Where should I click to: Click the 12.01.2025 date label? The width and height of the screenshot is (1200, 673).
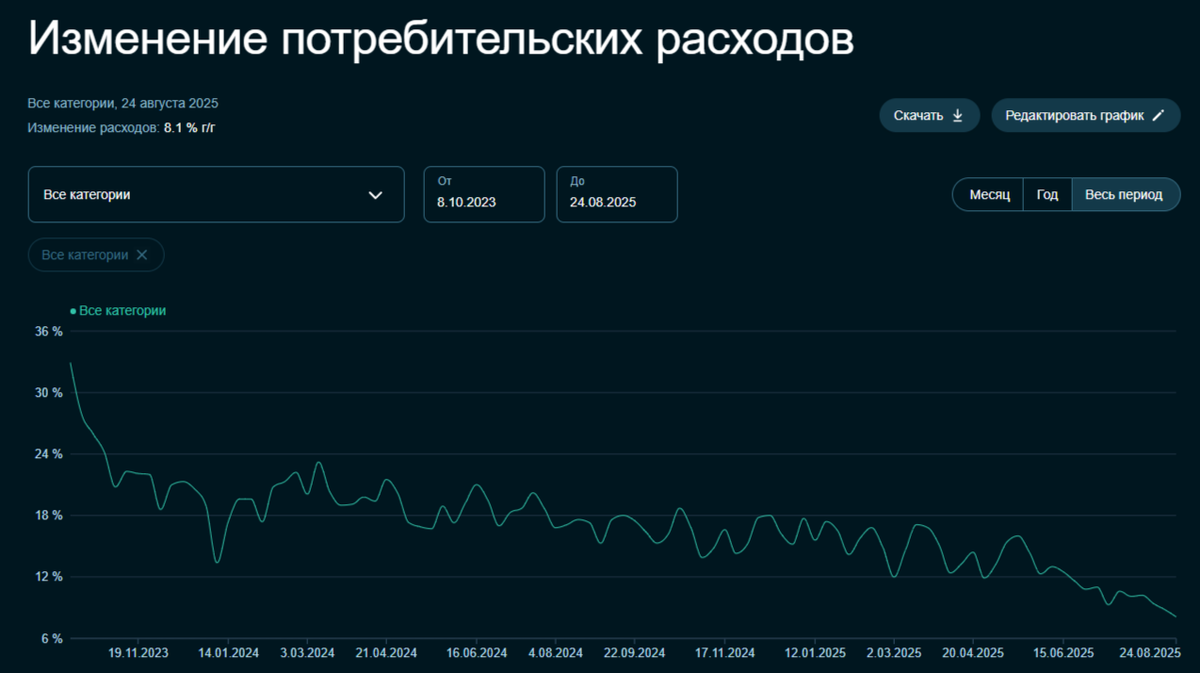tap(814, 653)
